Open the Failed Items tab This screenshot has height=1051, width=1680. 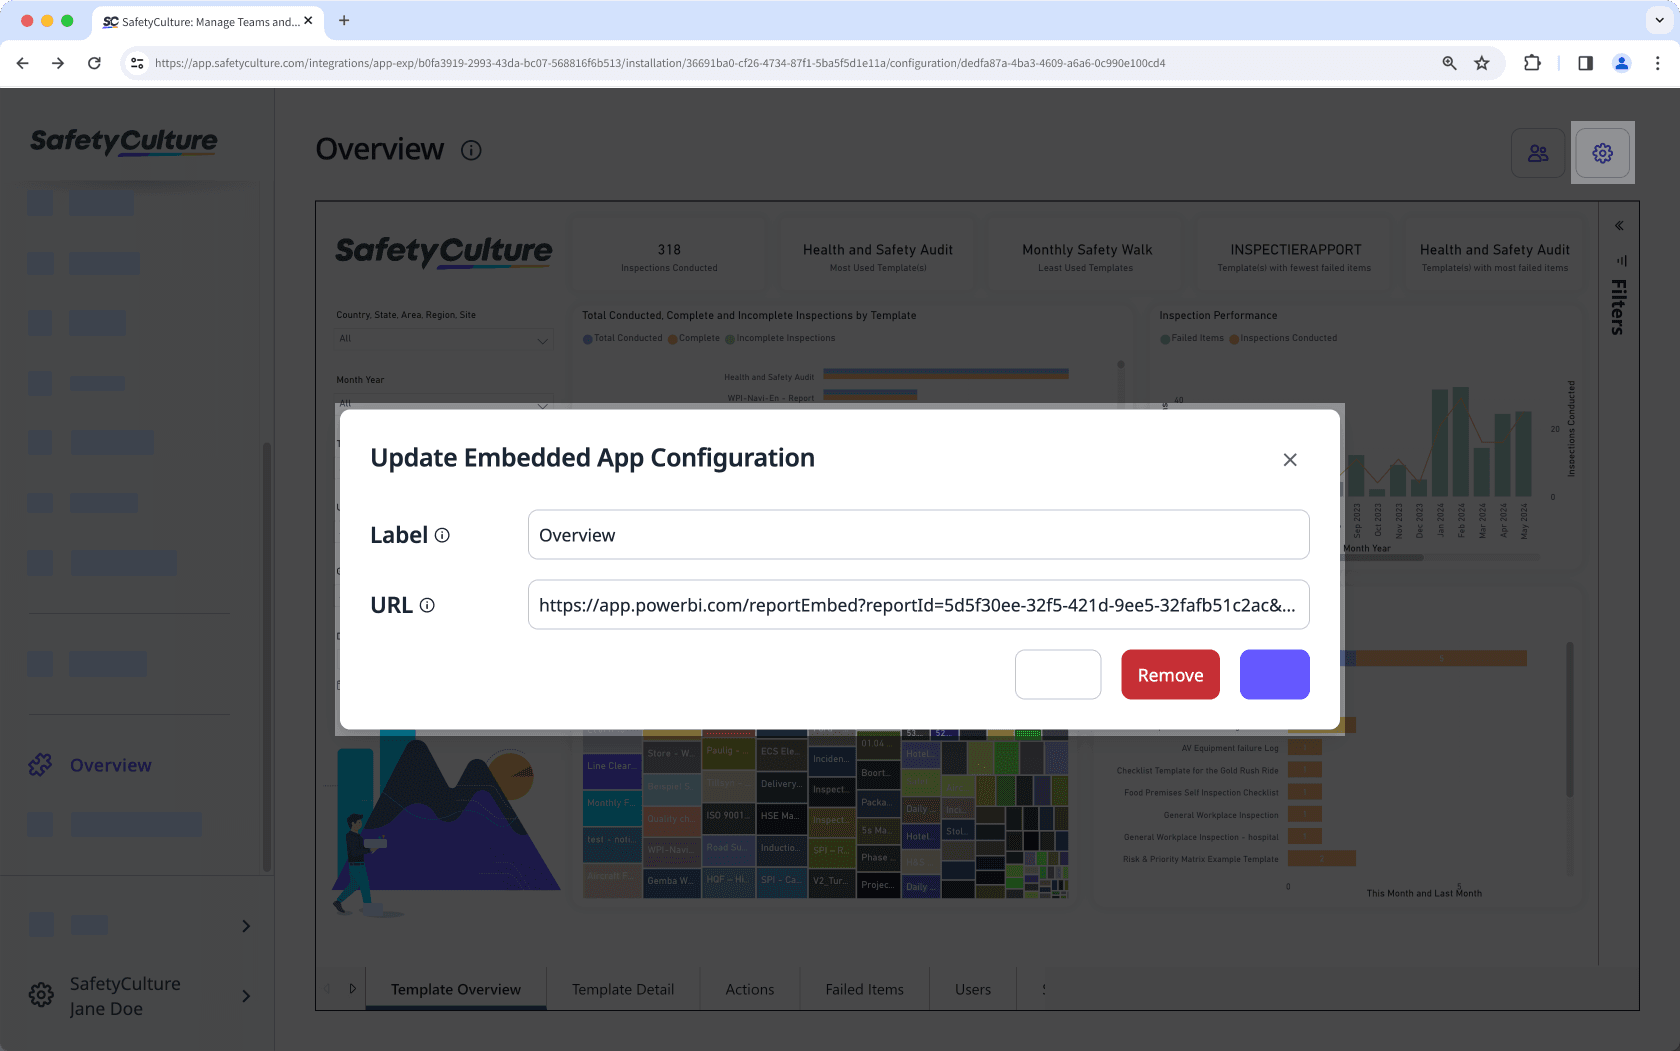864,989
